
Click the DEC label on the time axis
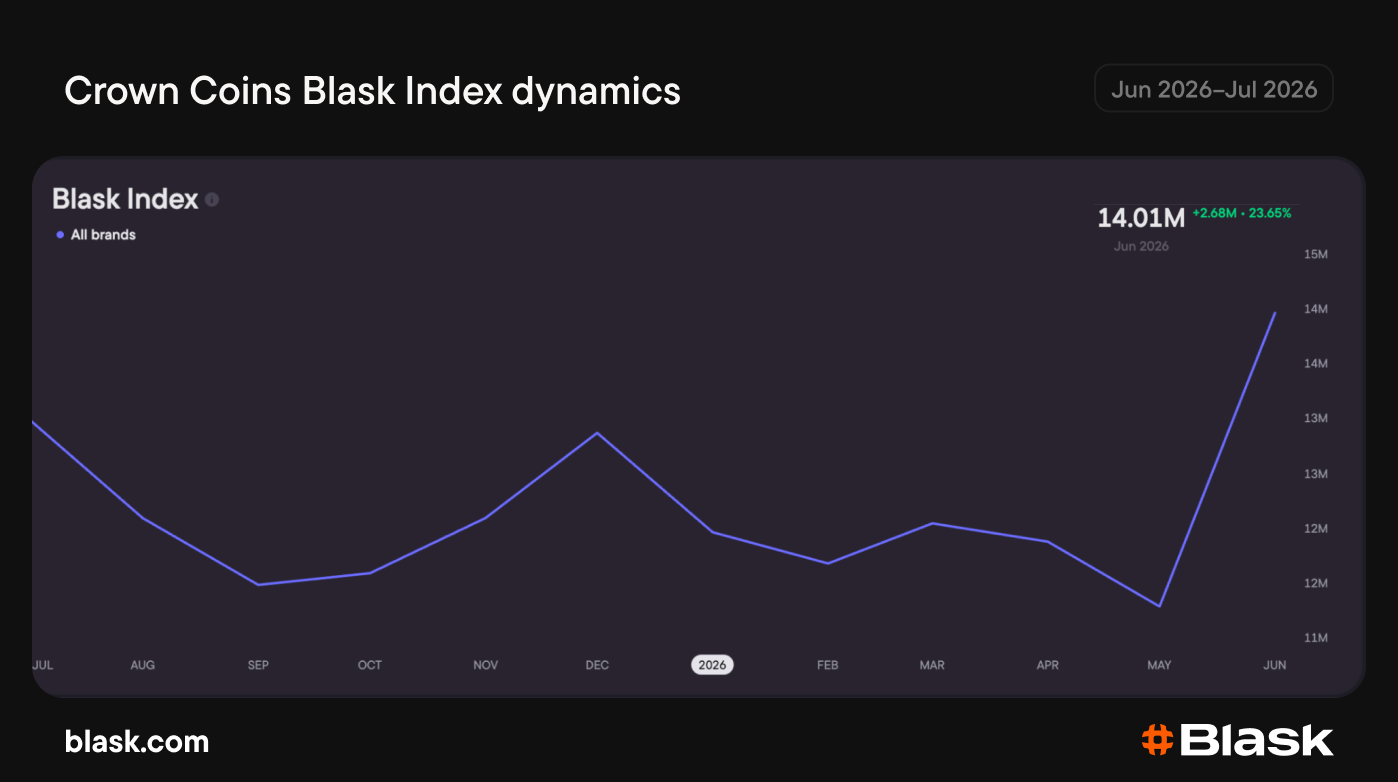pyautogui.click(x=597, y=665)
